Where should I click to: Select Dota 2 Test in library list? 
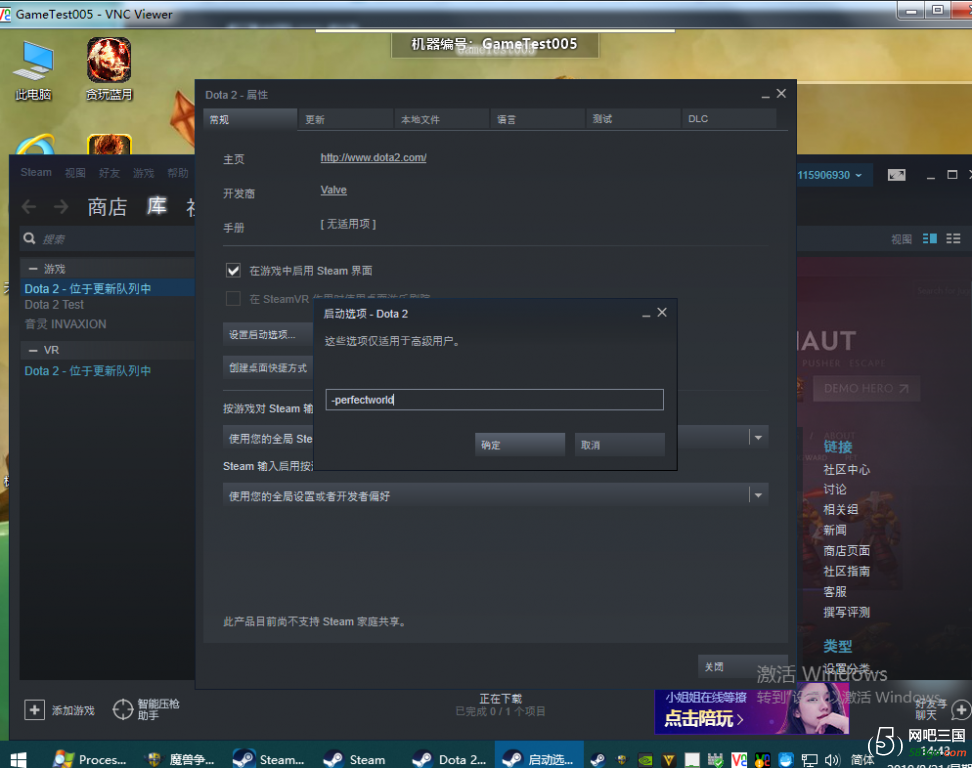(54, 305)
